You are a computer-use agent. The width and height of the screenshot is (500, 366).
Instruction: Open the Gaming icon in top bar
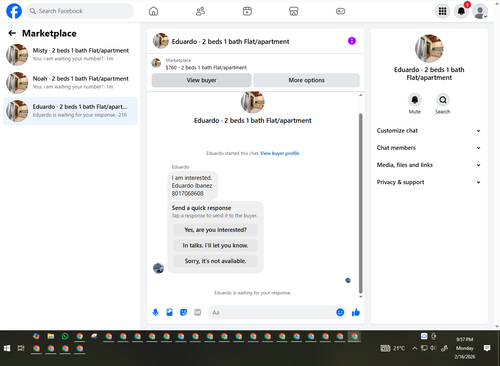coord(340,11)
